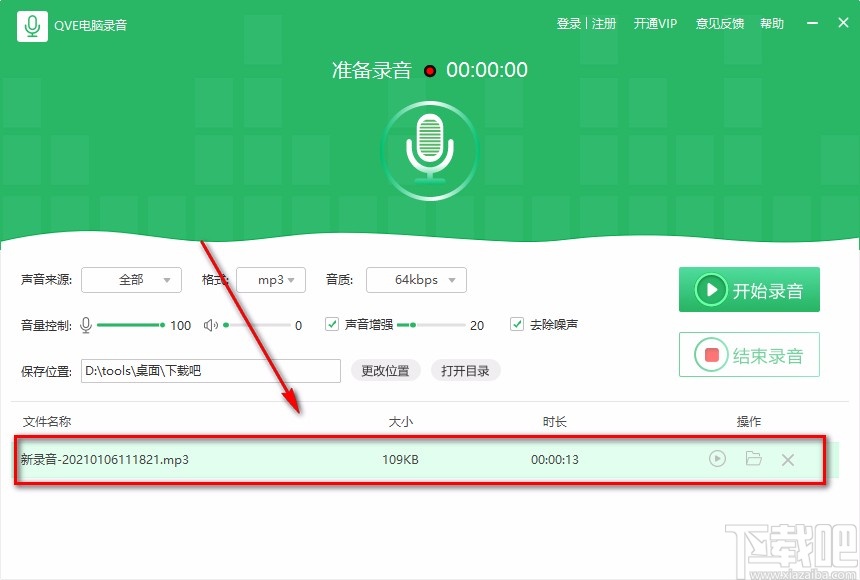Uncheck the 去除噪声 option
The height and width of the screenshot is (580, 860).
click(517, 324)
